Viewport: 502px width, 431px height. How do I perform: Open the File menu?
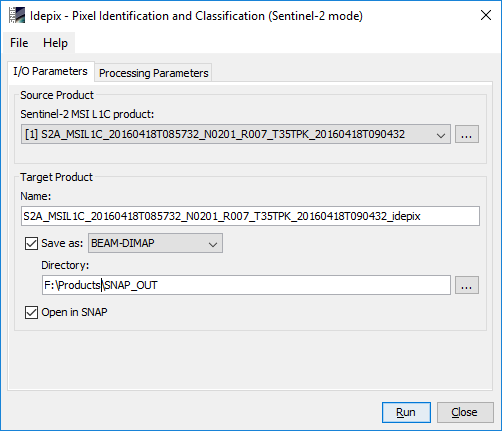click(19, 43)
